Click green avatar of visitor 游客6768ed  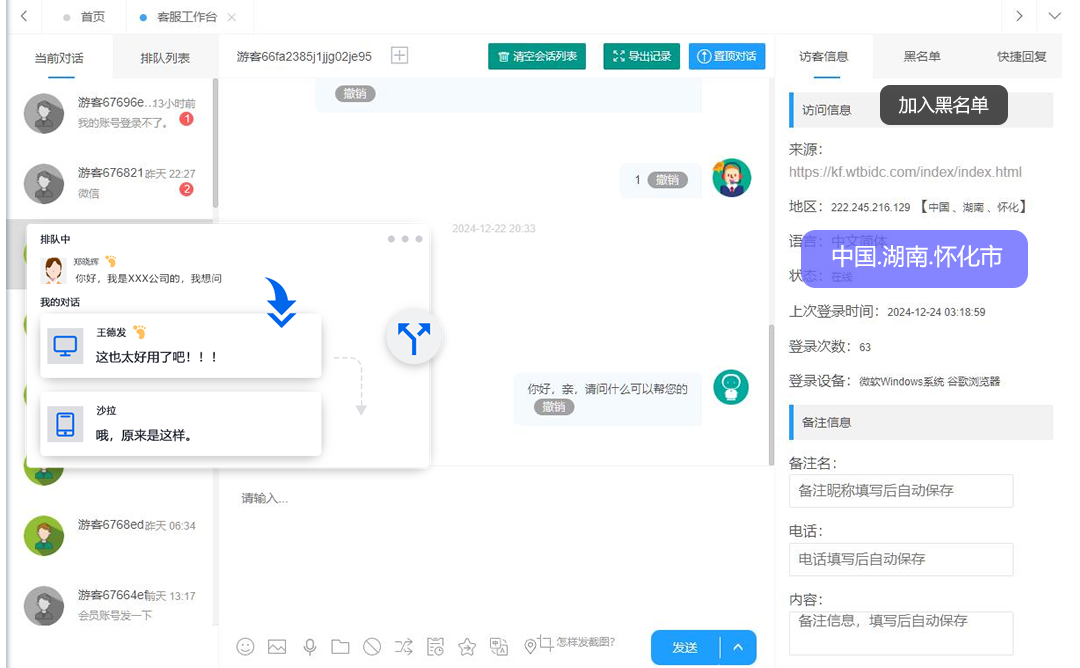click(44, 536)
